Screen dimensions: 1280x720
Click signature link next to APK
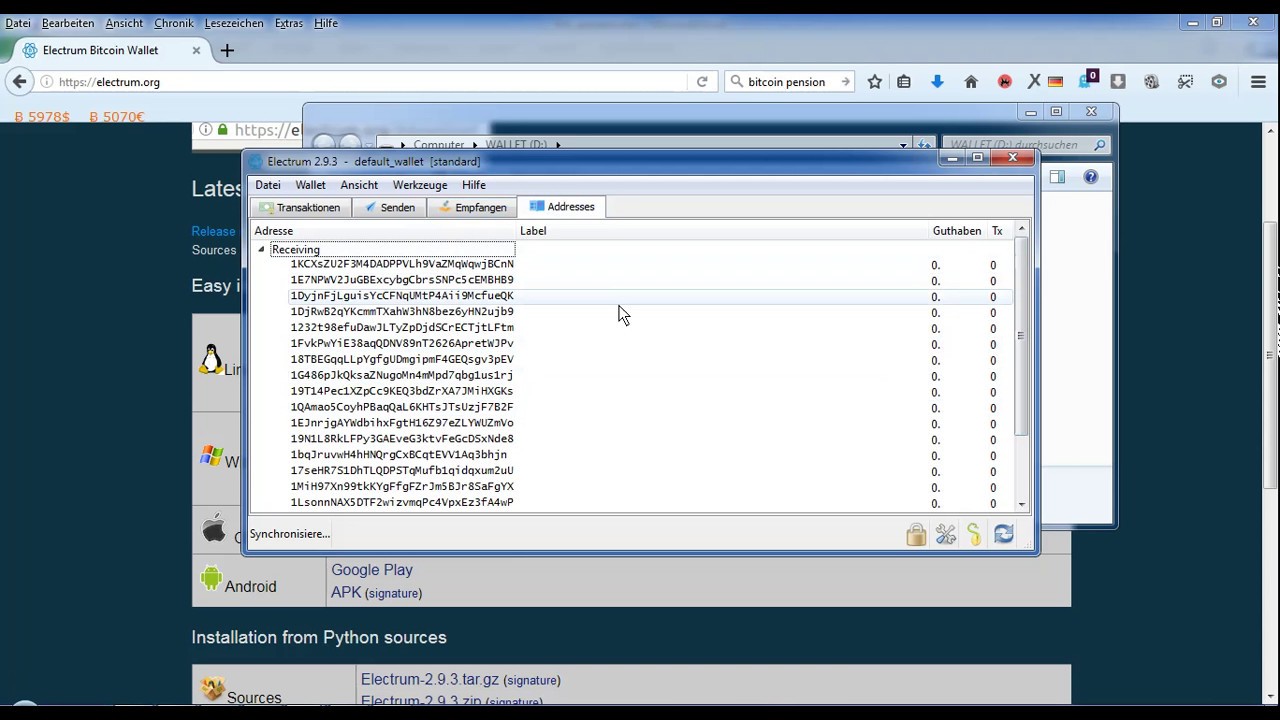click(393, 594)
